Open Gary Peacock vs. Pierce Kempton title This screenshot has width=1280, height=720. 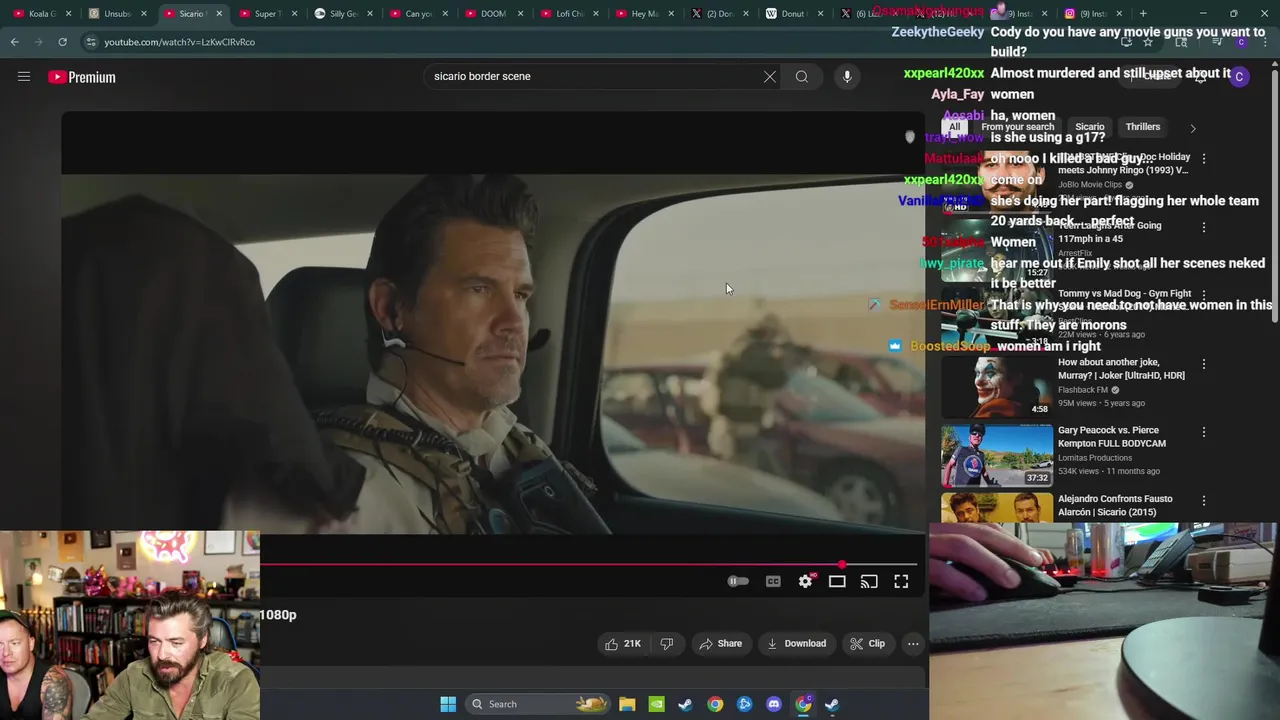[x=1111, y=436]
